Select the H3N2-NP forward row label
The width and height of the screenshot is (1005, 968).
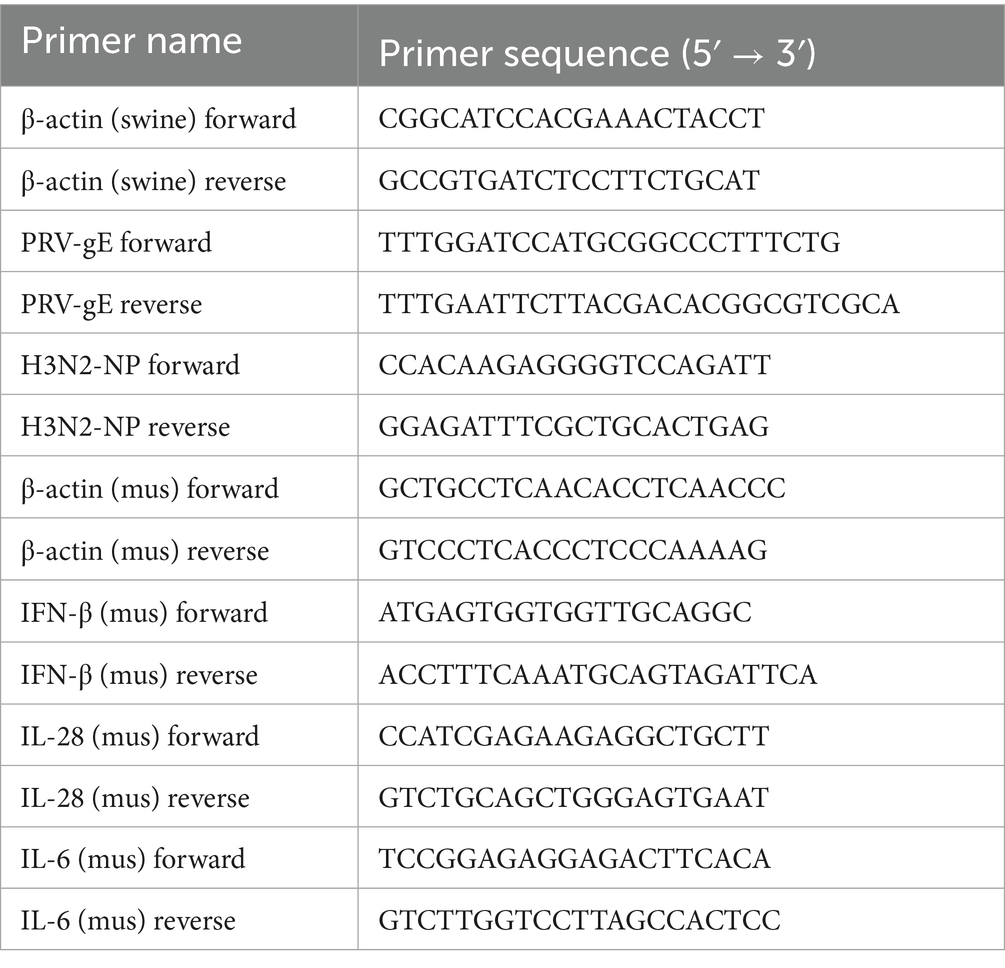tap(130, 366)
